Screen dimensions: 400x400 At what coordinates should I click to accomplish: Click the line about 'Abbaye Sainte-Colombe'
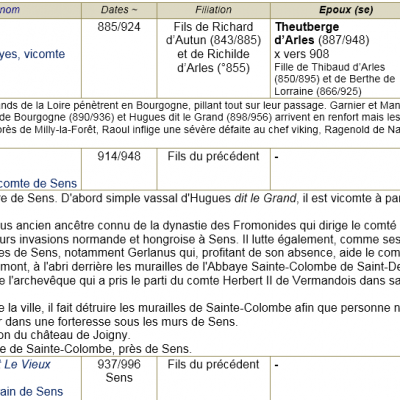(x=200, y=267)
